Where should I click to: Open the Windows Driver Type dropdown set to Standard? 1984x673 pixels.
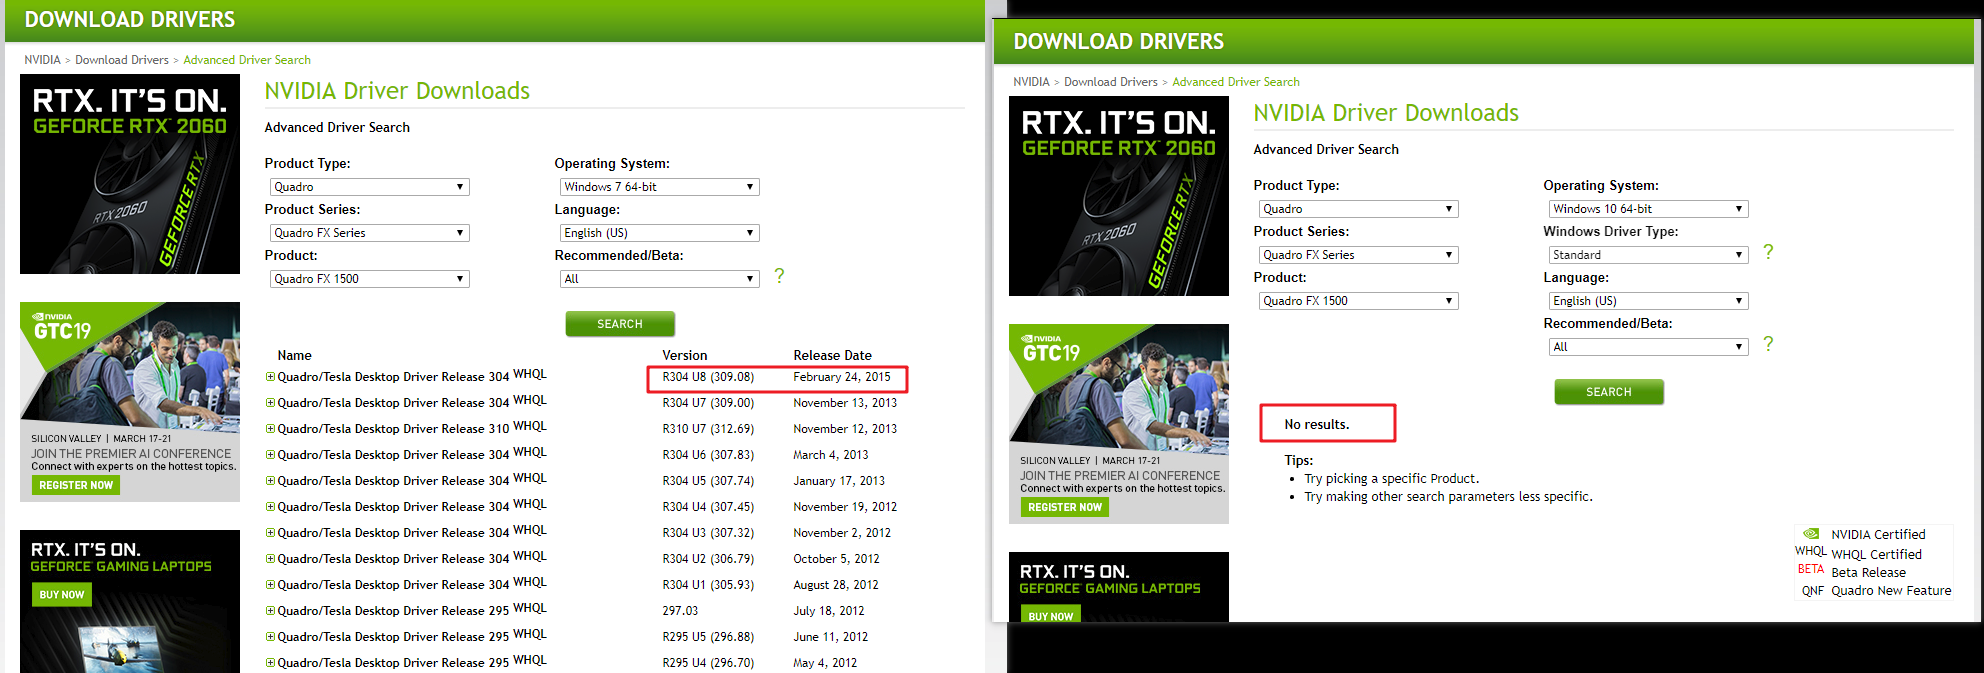1648,255
